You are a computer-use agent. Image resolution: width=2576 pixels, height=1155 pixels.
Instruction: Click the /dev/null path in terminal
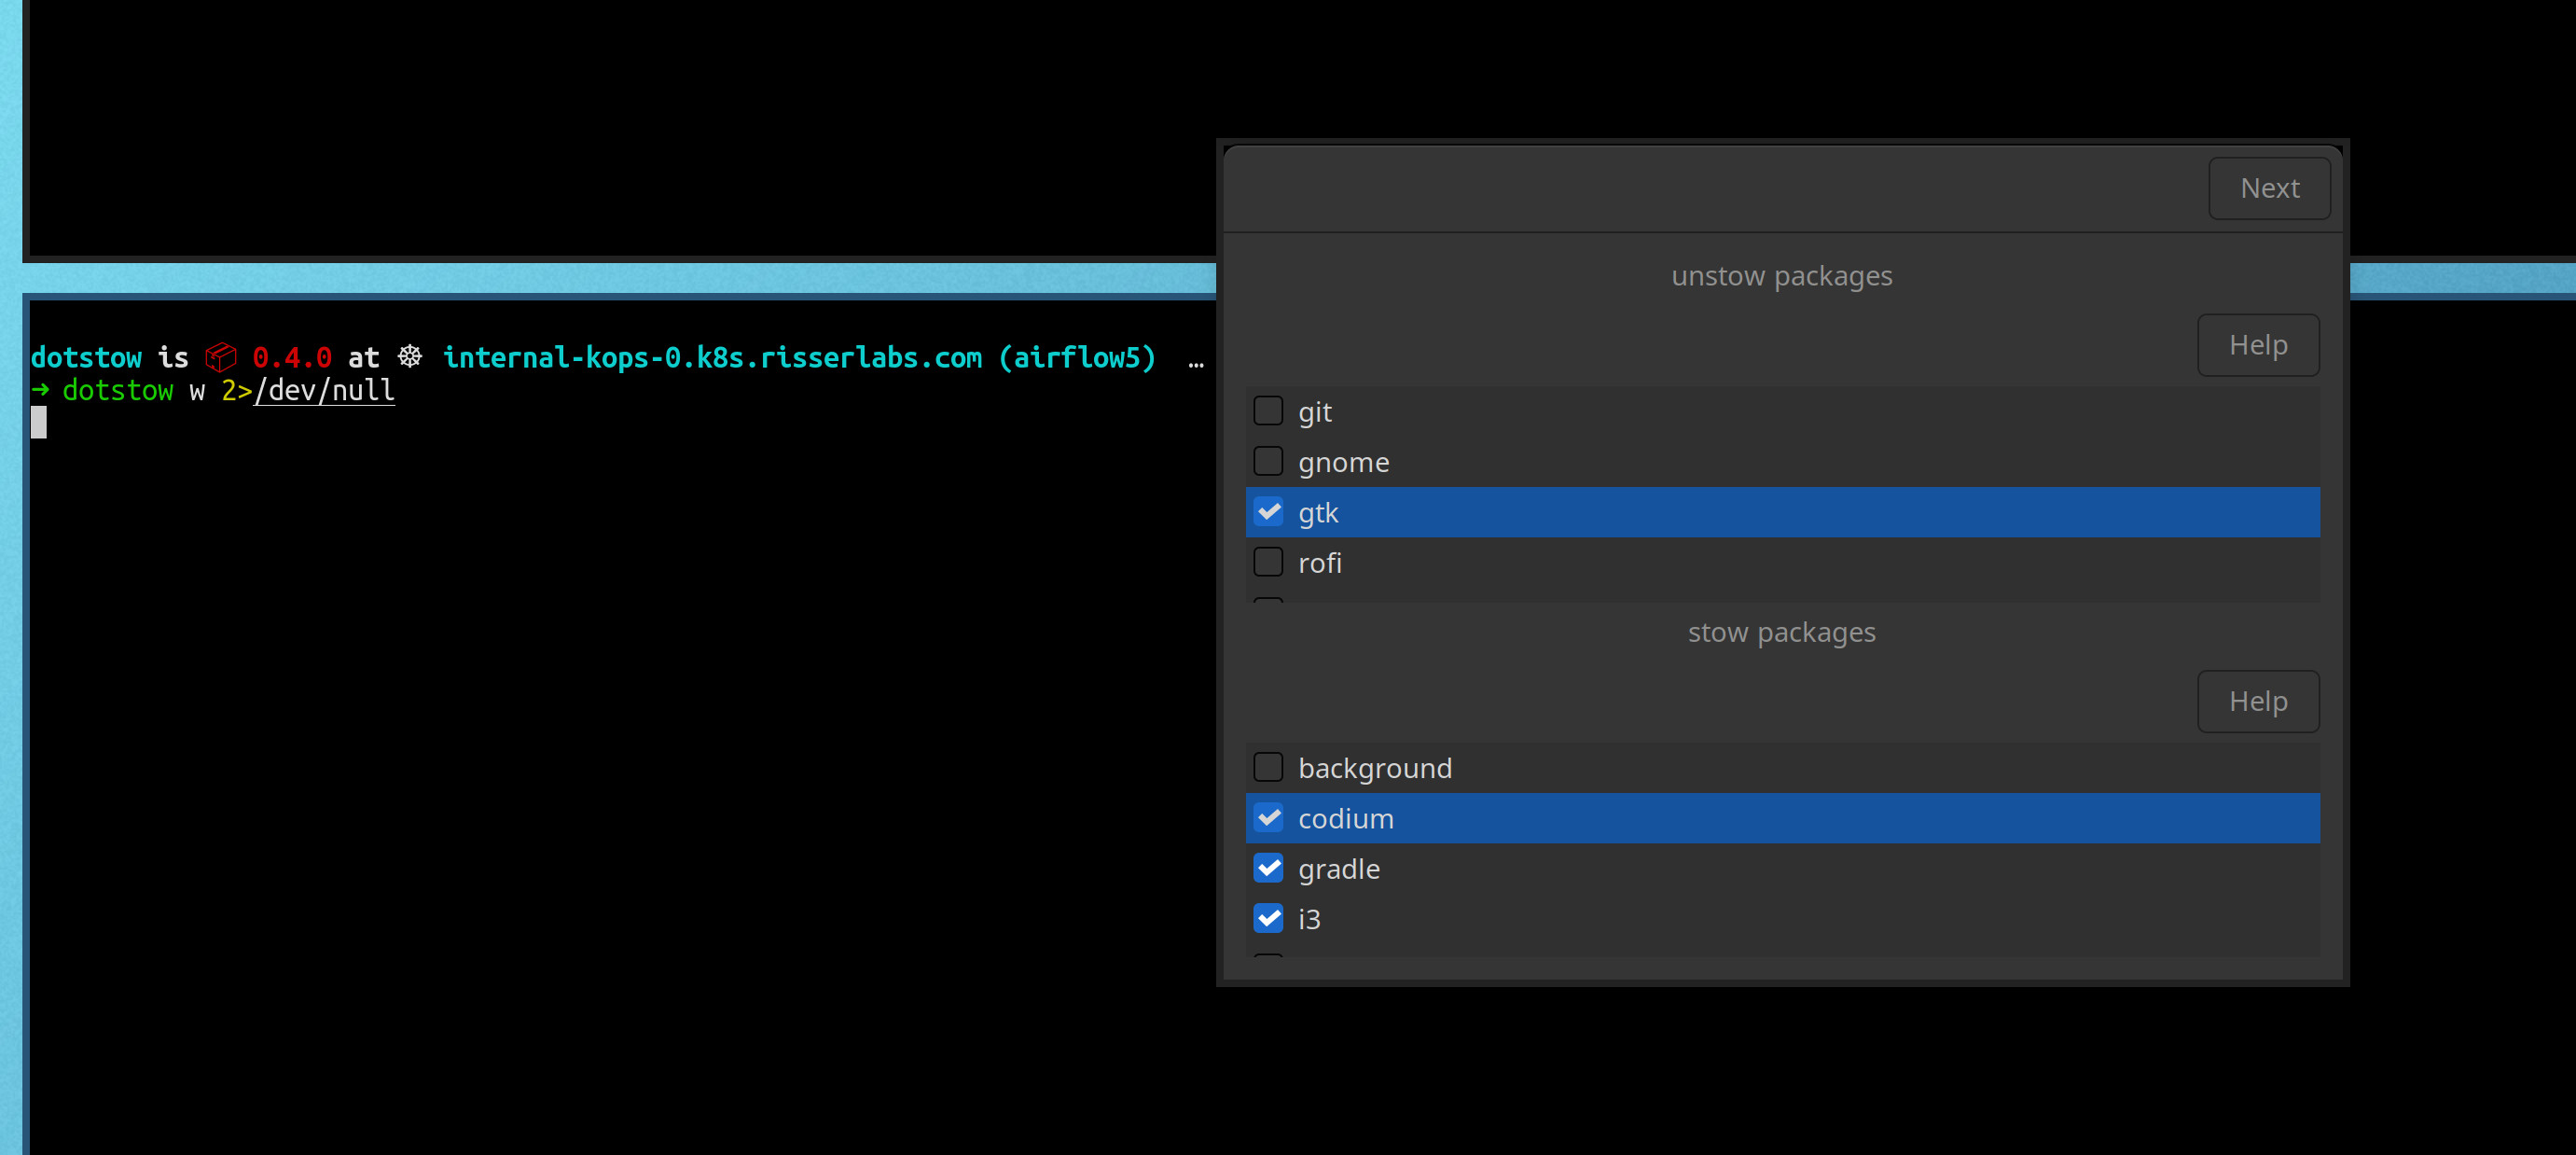coord(324,390)
